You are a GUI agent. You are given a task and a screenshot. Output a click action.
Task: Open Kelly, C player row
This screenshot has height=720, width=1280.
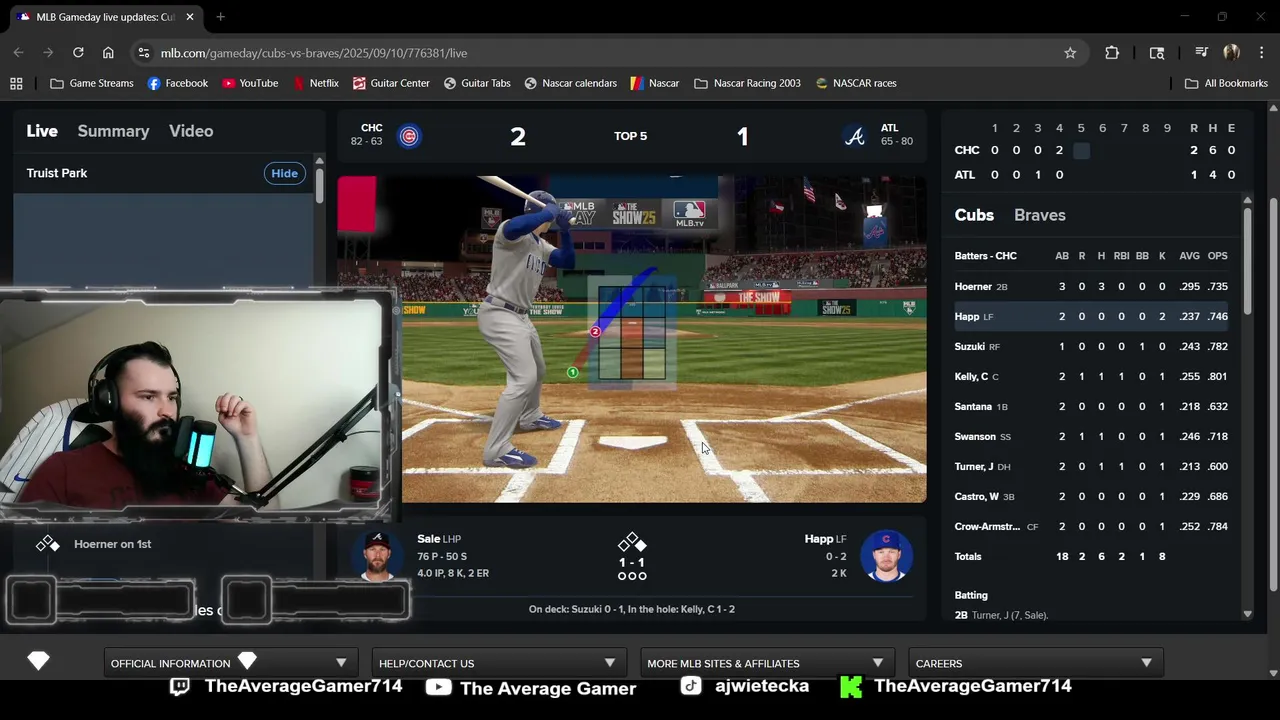coord(1090,376)
